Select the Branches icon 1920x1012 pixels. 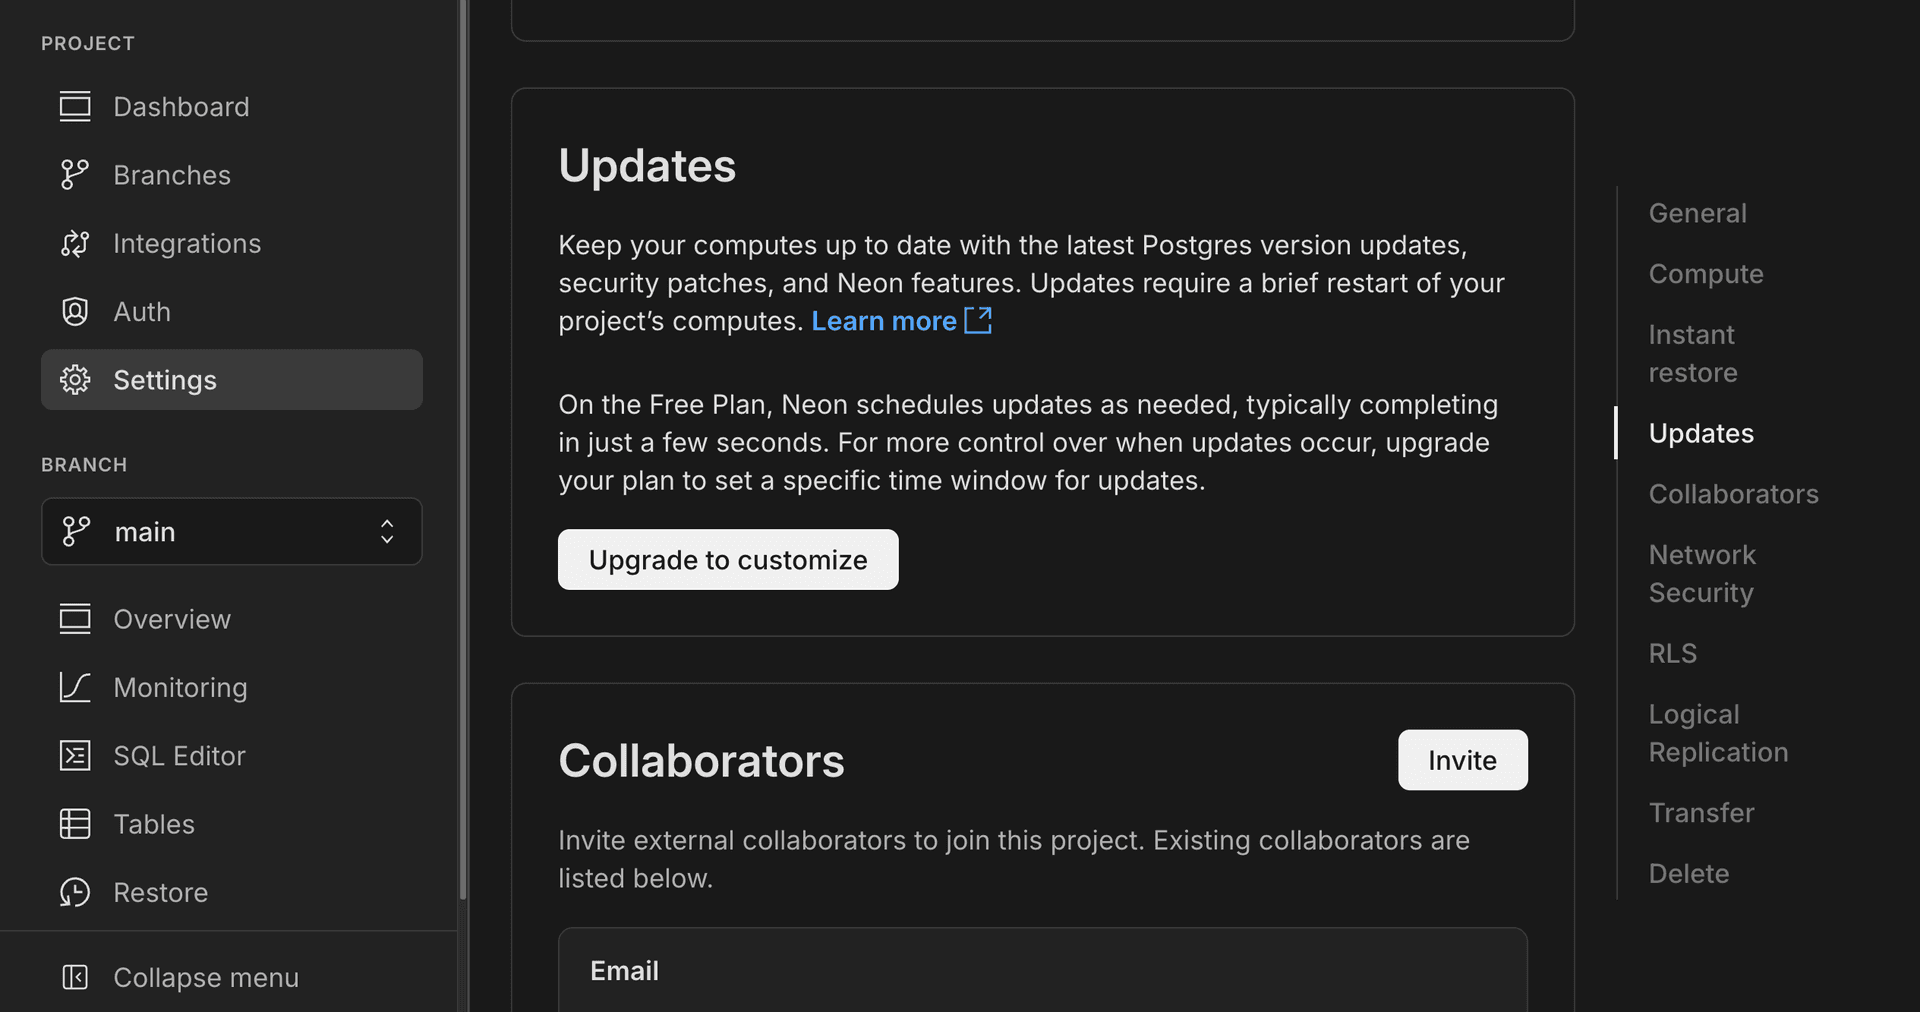(x=75, y=174)
